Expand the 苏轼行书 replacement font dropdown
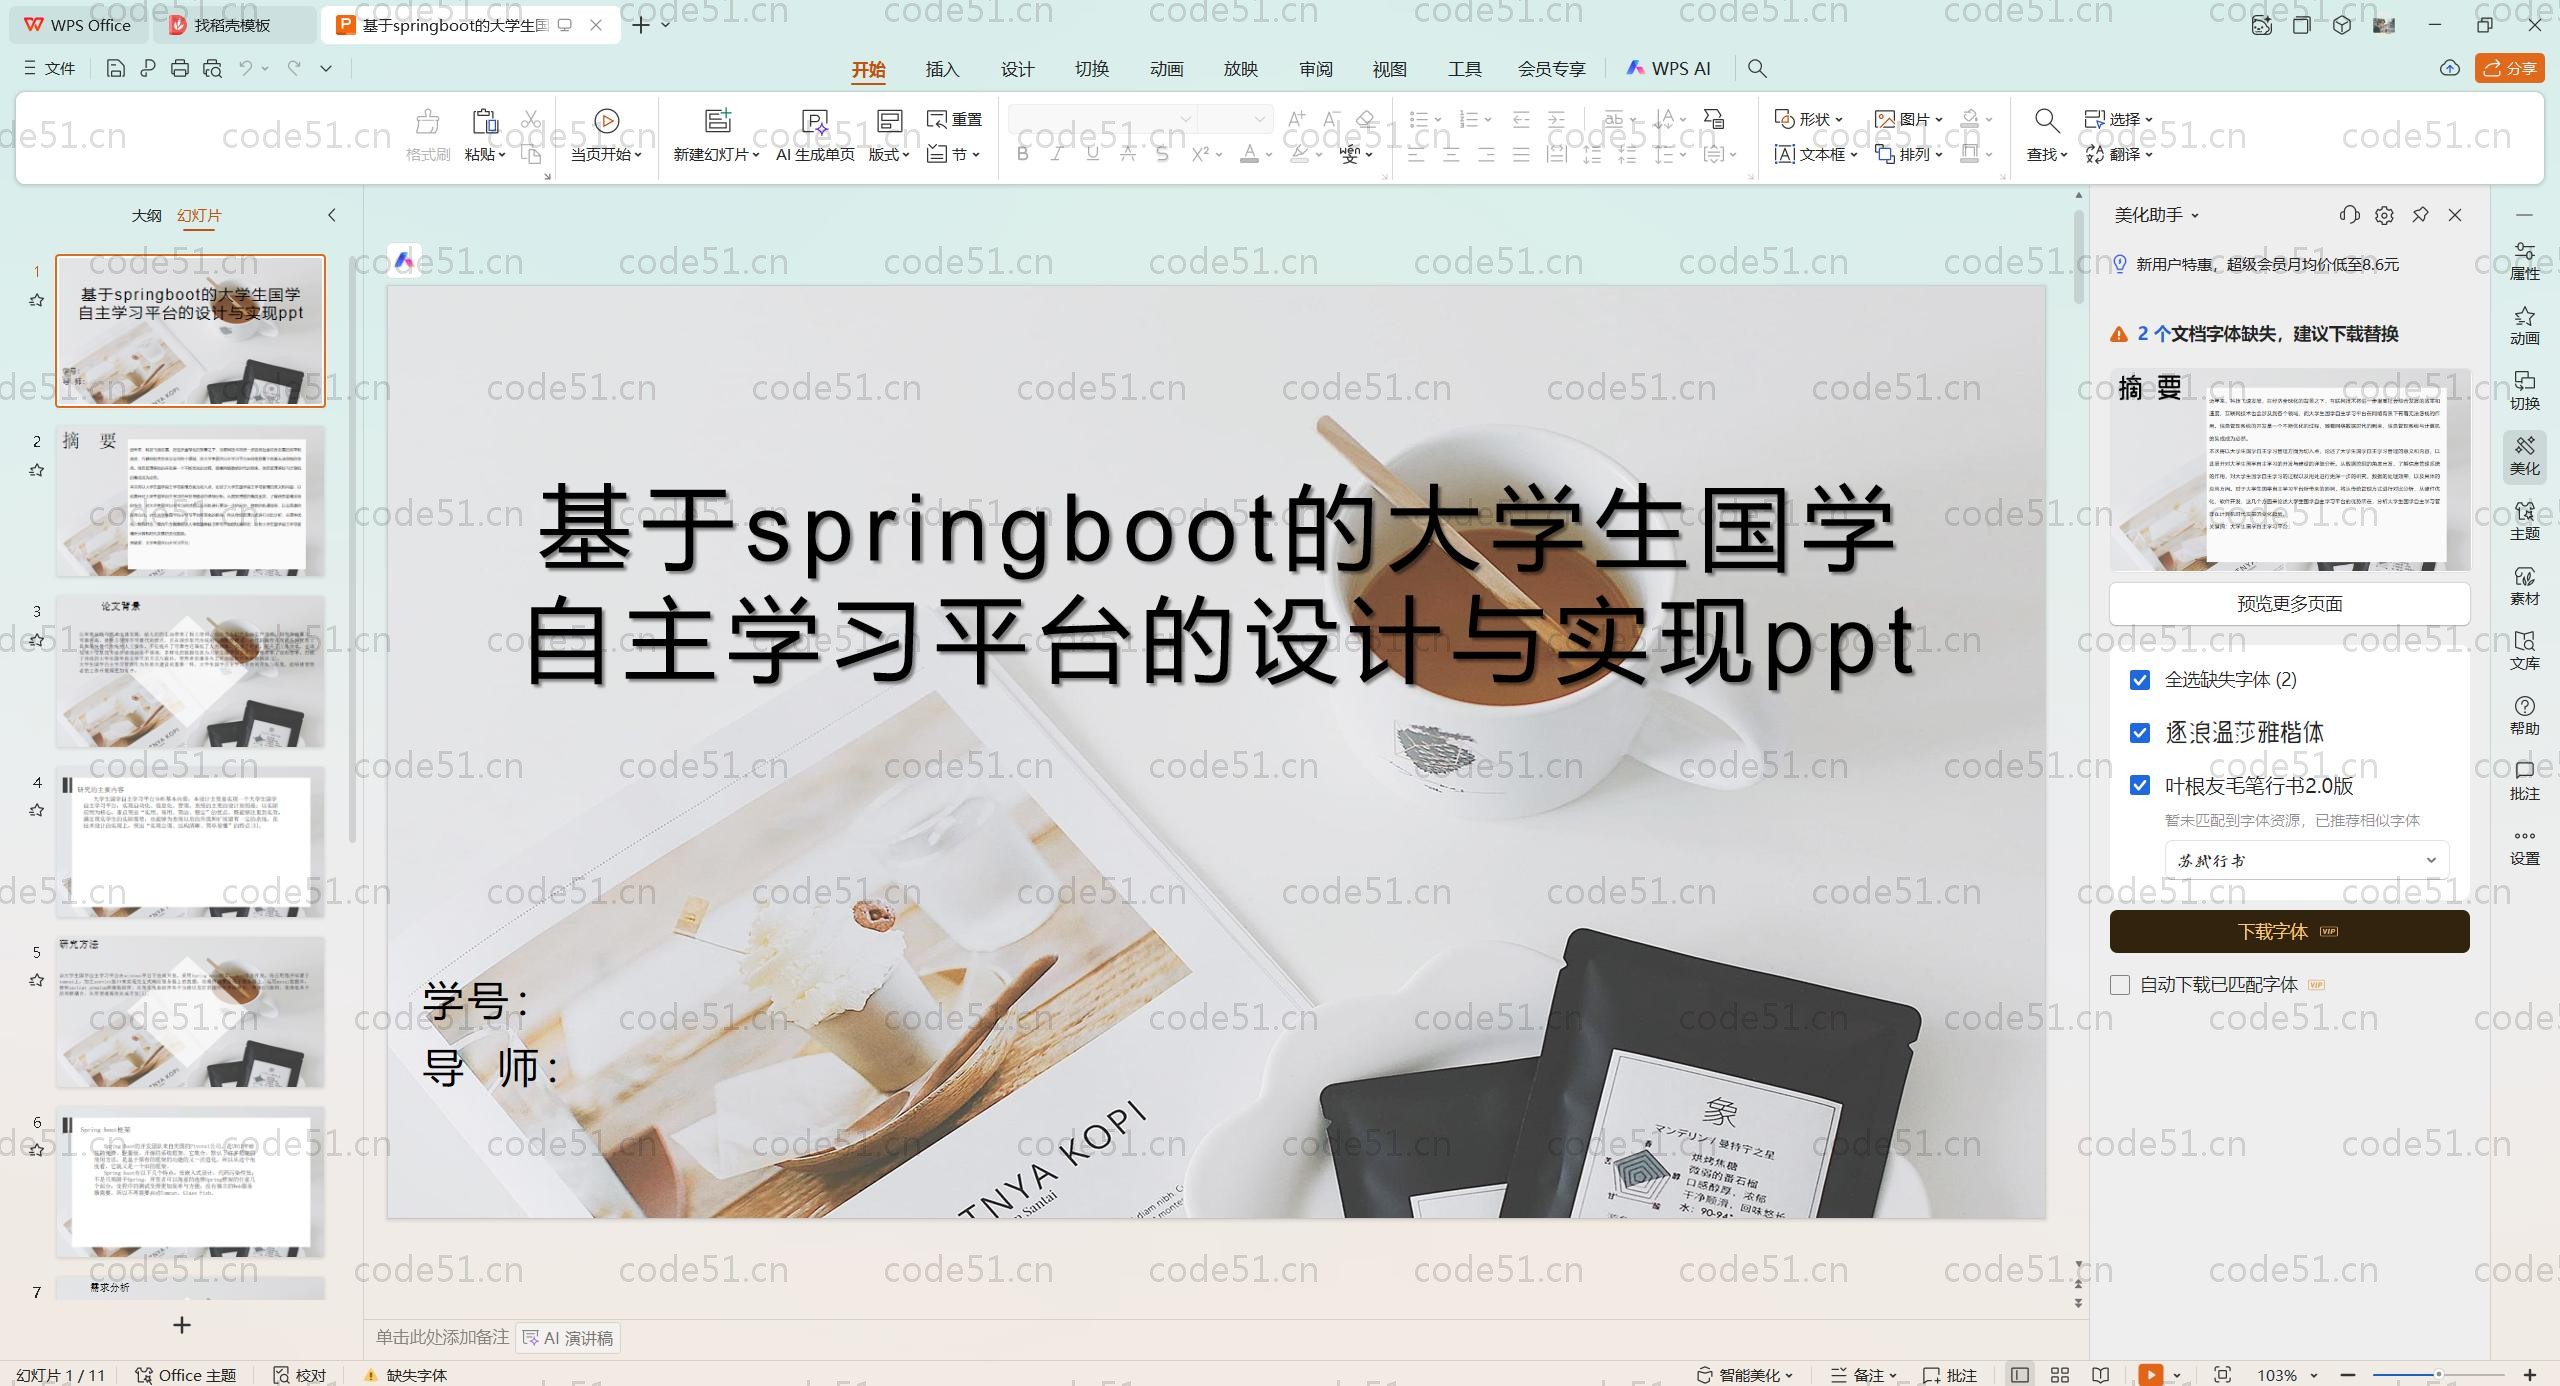 pyautogui.click(x=2431, y=860)
